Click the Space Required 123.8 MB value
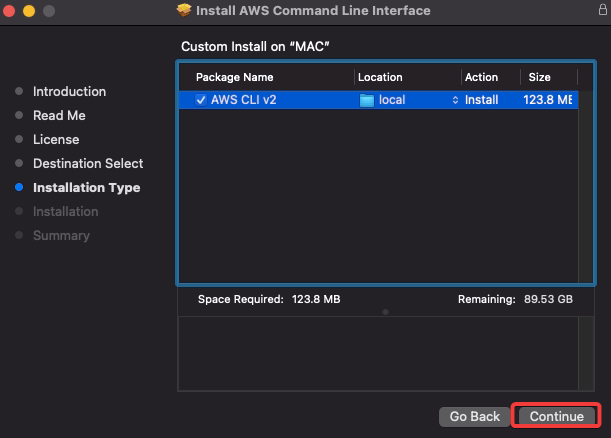 (x=316, y=299)
